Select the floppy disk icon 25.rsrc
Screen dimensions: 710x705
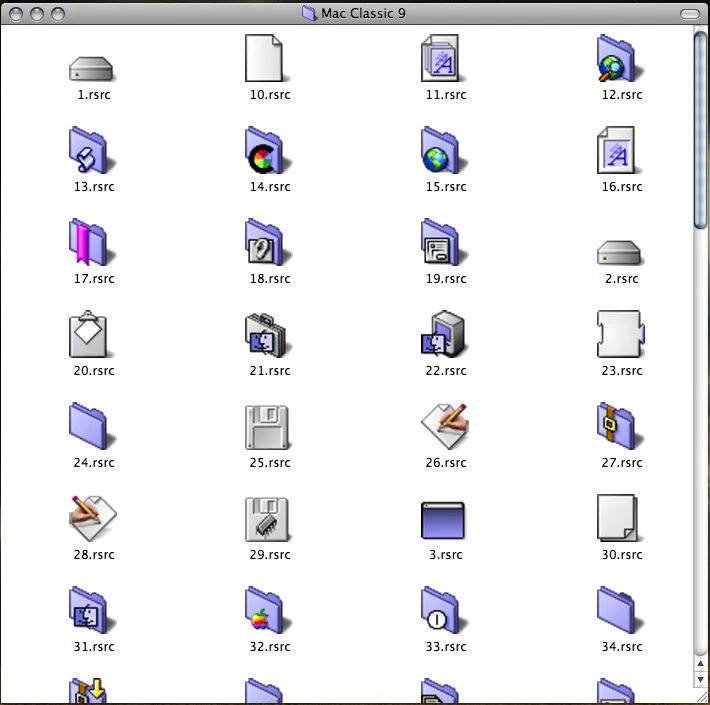point(267,427)
